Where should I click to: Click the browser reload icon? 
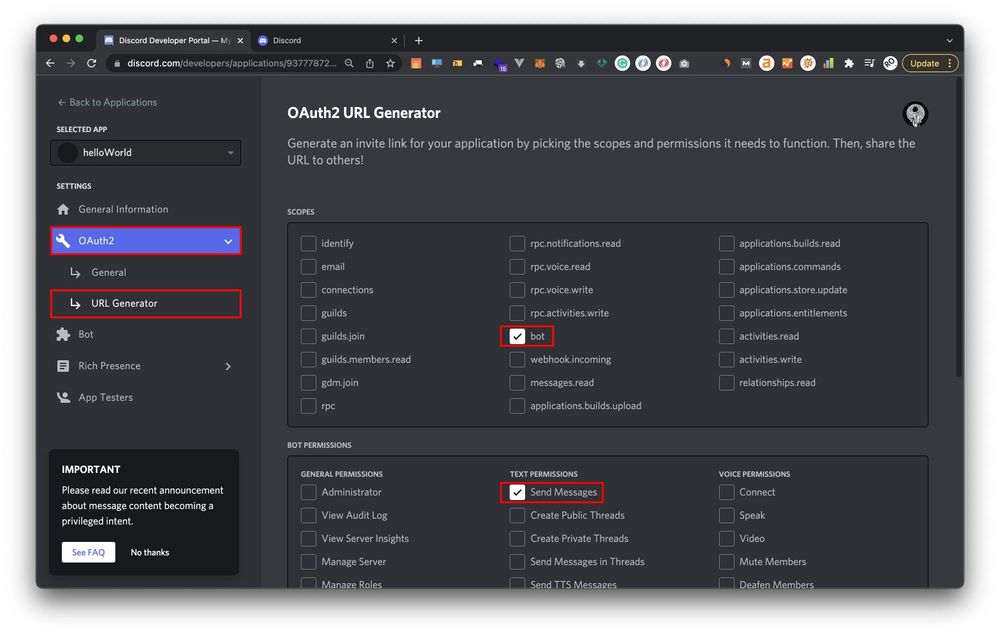click(x=92, y=63)
